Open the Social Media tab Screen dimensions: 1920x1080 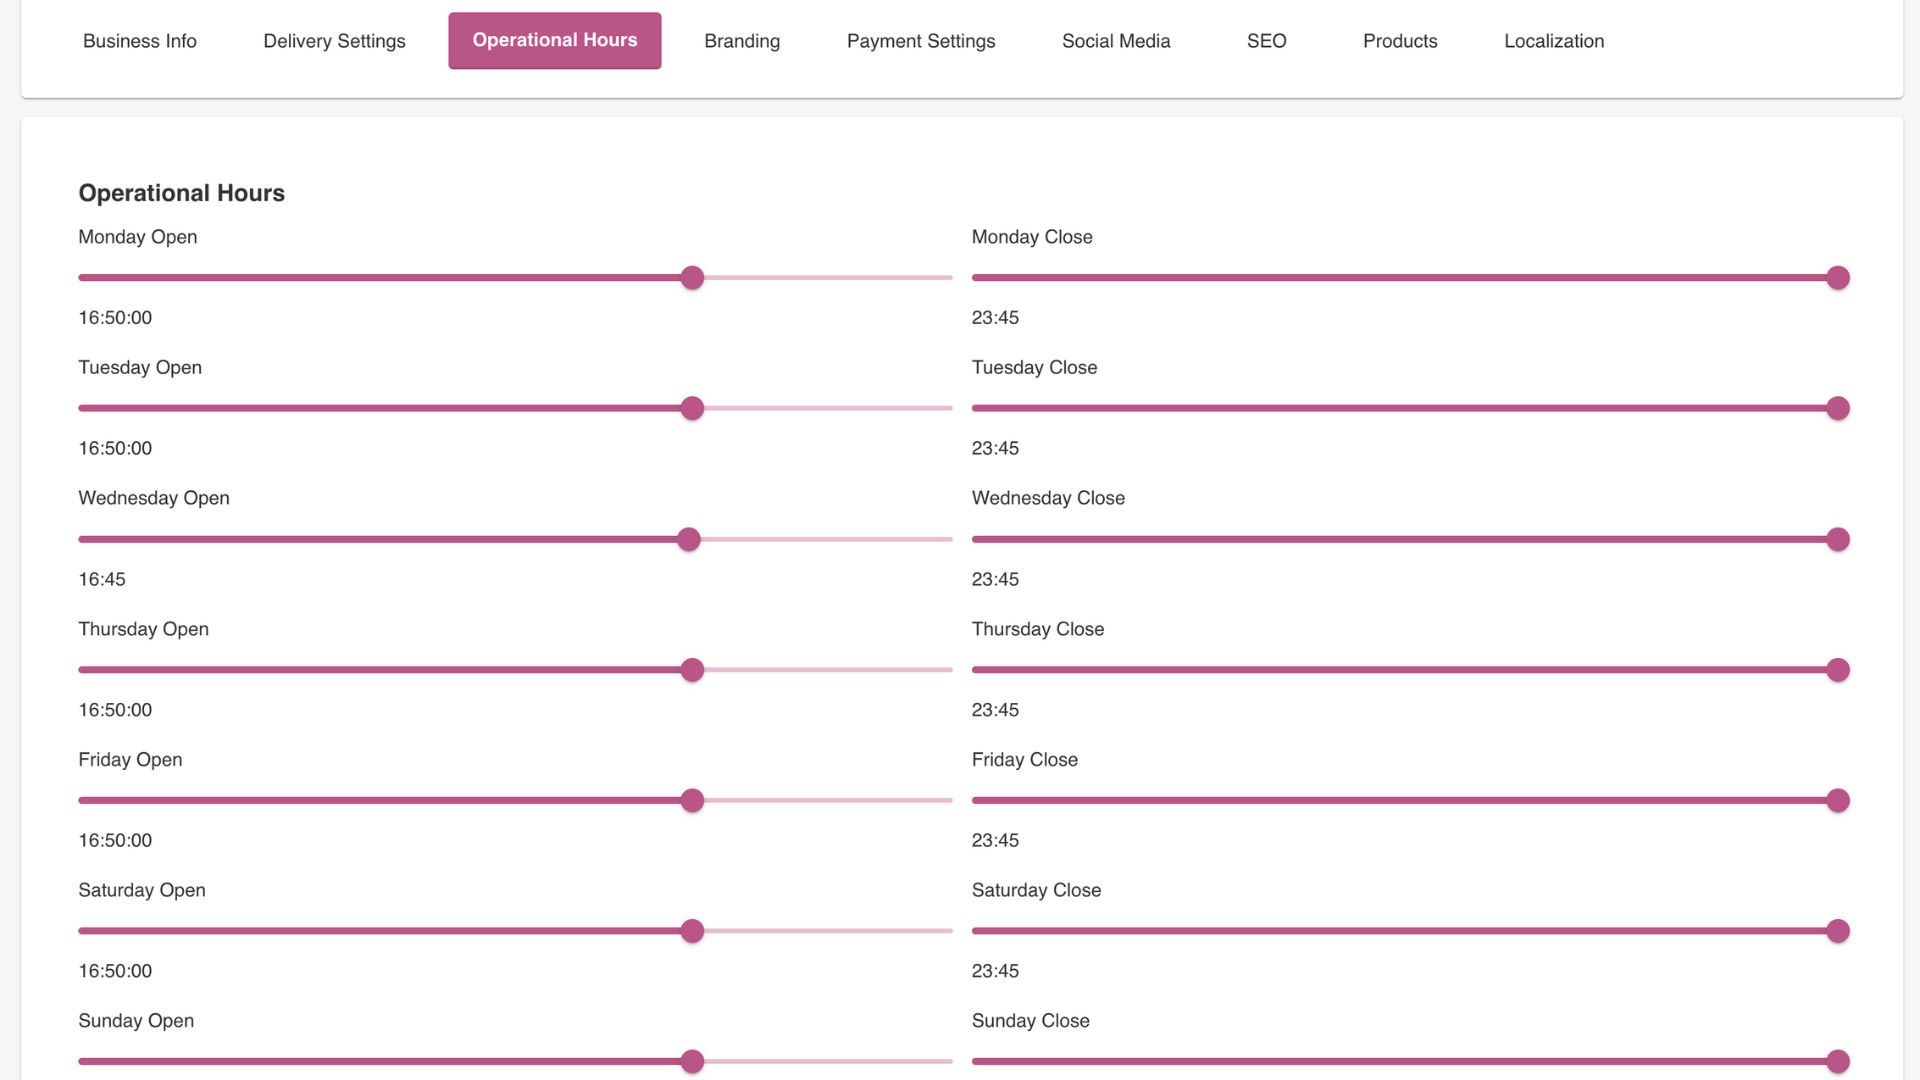tap(1115, 41)
